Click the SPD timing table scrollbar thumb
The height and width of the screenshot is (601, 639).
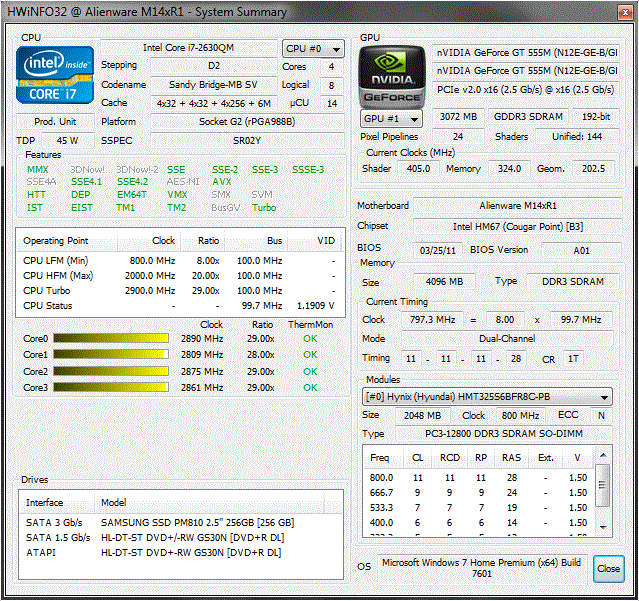click(x=602, y=485)
